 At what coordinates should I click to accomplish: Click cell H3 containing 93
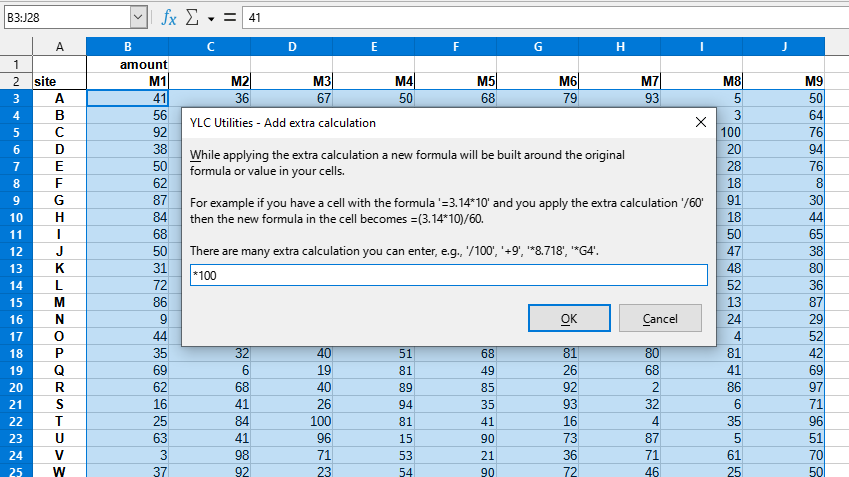pyautogui.click(x=620, y=98)
